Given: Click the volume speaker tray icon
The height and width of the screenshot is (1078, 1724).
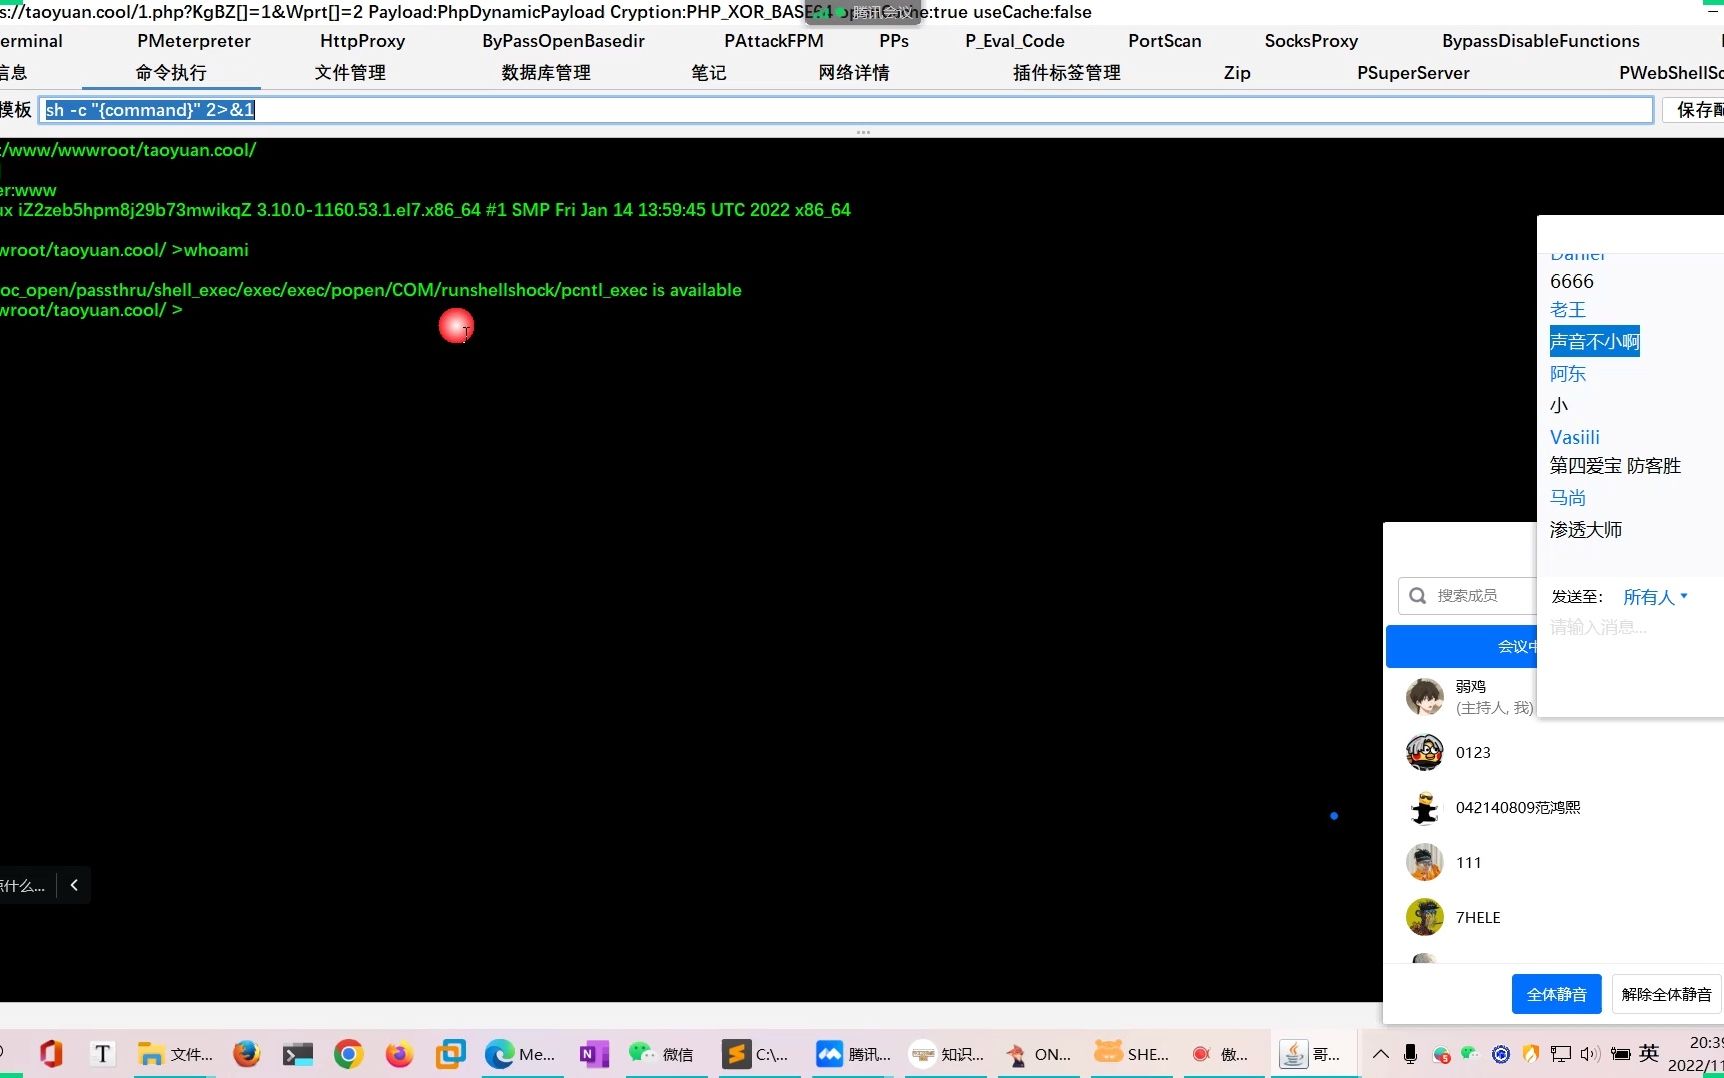Looking at the screenshot, I should (1590, 1054).
